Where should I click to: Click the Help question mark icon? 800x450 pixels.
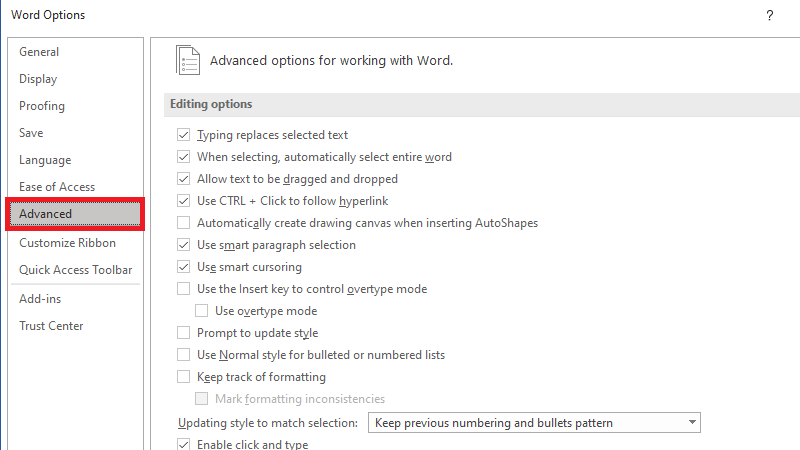[769, 15]
